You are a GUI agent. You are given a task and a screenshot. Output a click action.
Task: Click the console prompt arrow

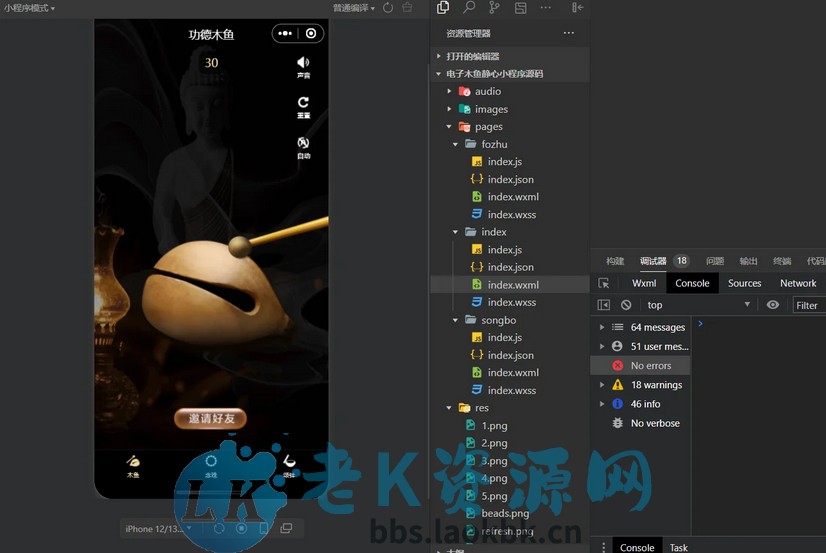pyautogui.click(x=700, y=324)
